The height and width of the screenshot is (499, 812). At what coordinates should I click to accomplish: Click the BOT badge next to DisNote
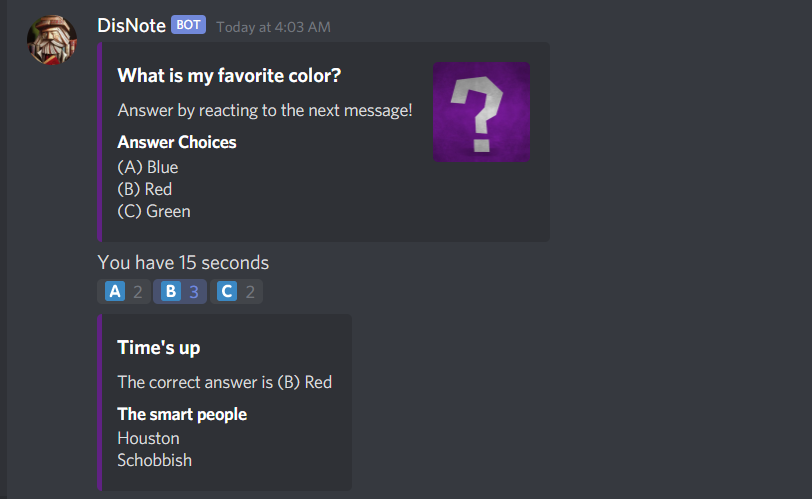point(188,25)
